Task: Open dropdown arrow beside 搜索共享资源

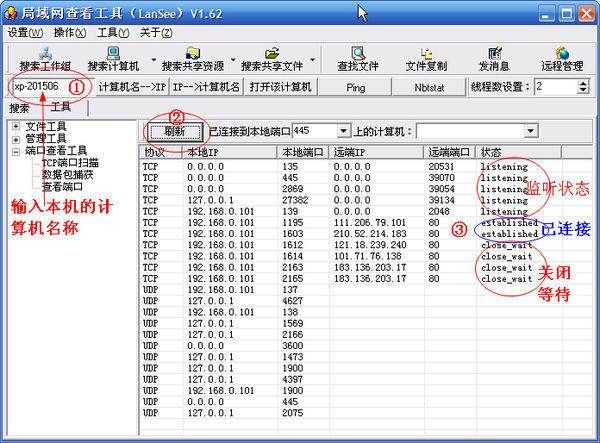Action: (233, 60)
